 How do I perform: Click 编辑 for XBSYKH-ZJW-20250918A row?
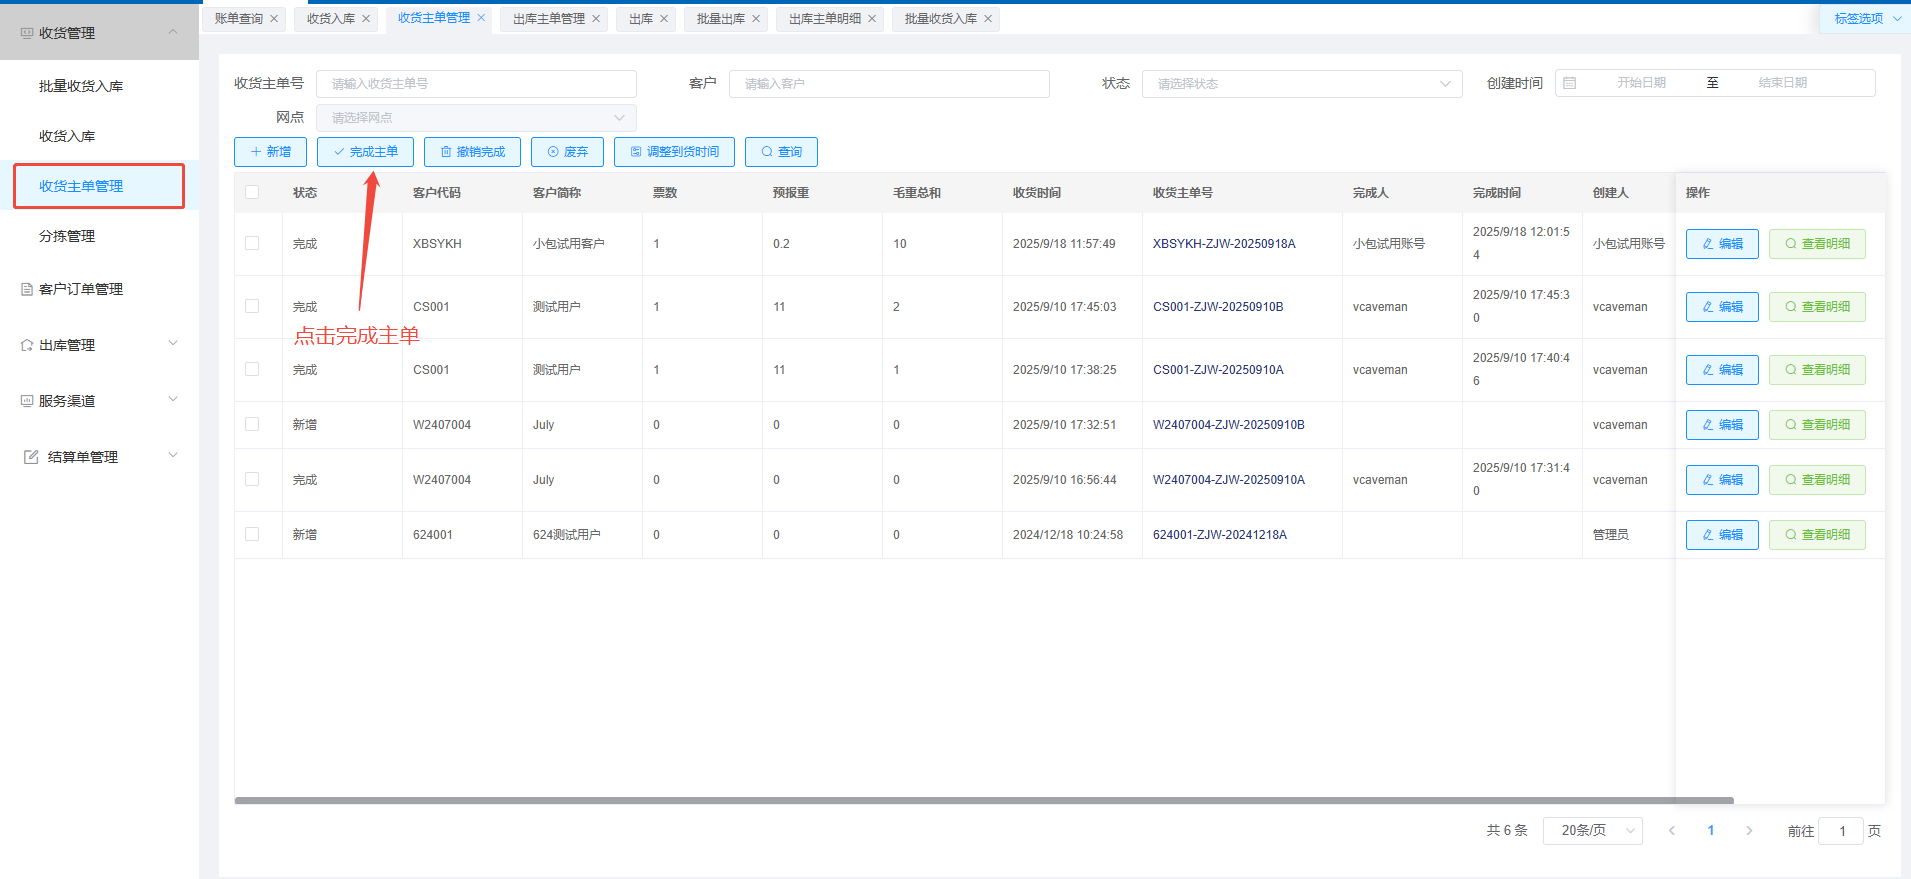1721,244
